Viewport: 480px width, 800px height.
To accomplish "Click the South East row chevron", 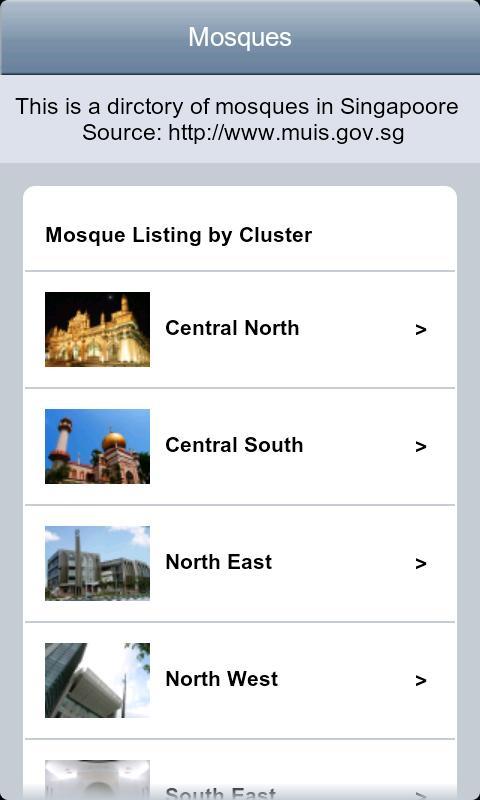I will click(421, 795).
